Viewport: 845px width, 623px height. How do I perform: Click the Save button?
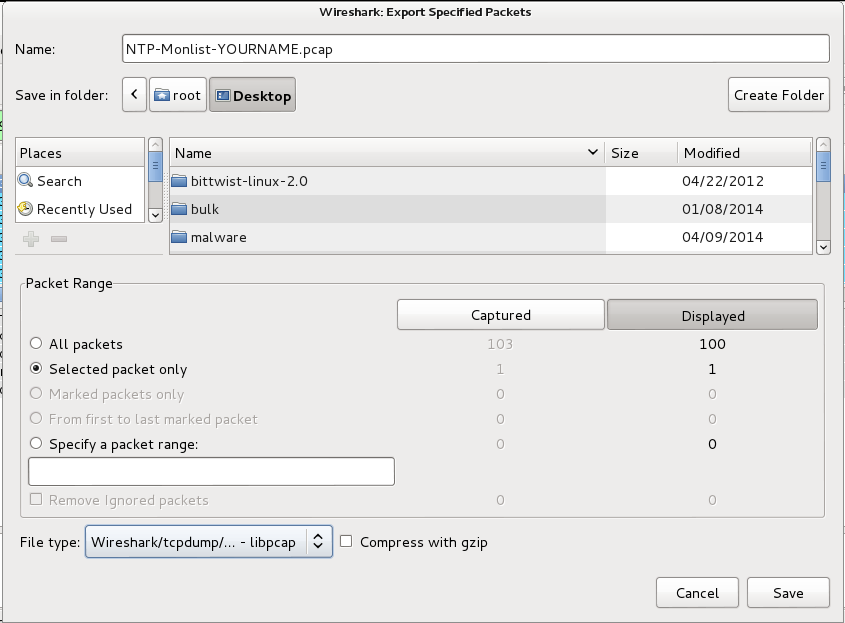coord(788,593)
